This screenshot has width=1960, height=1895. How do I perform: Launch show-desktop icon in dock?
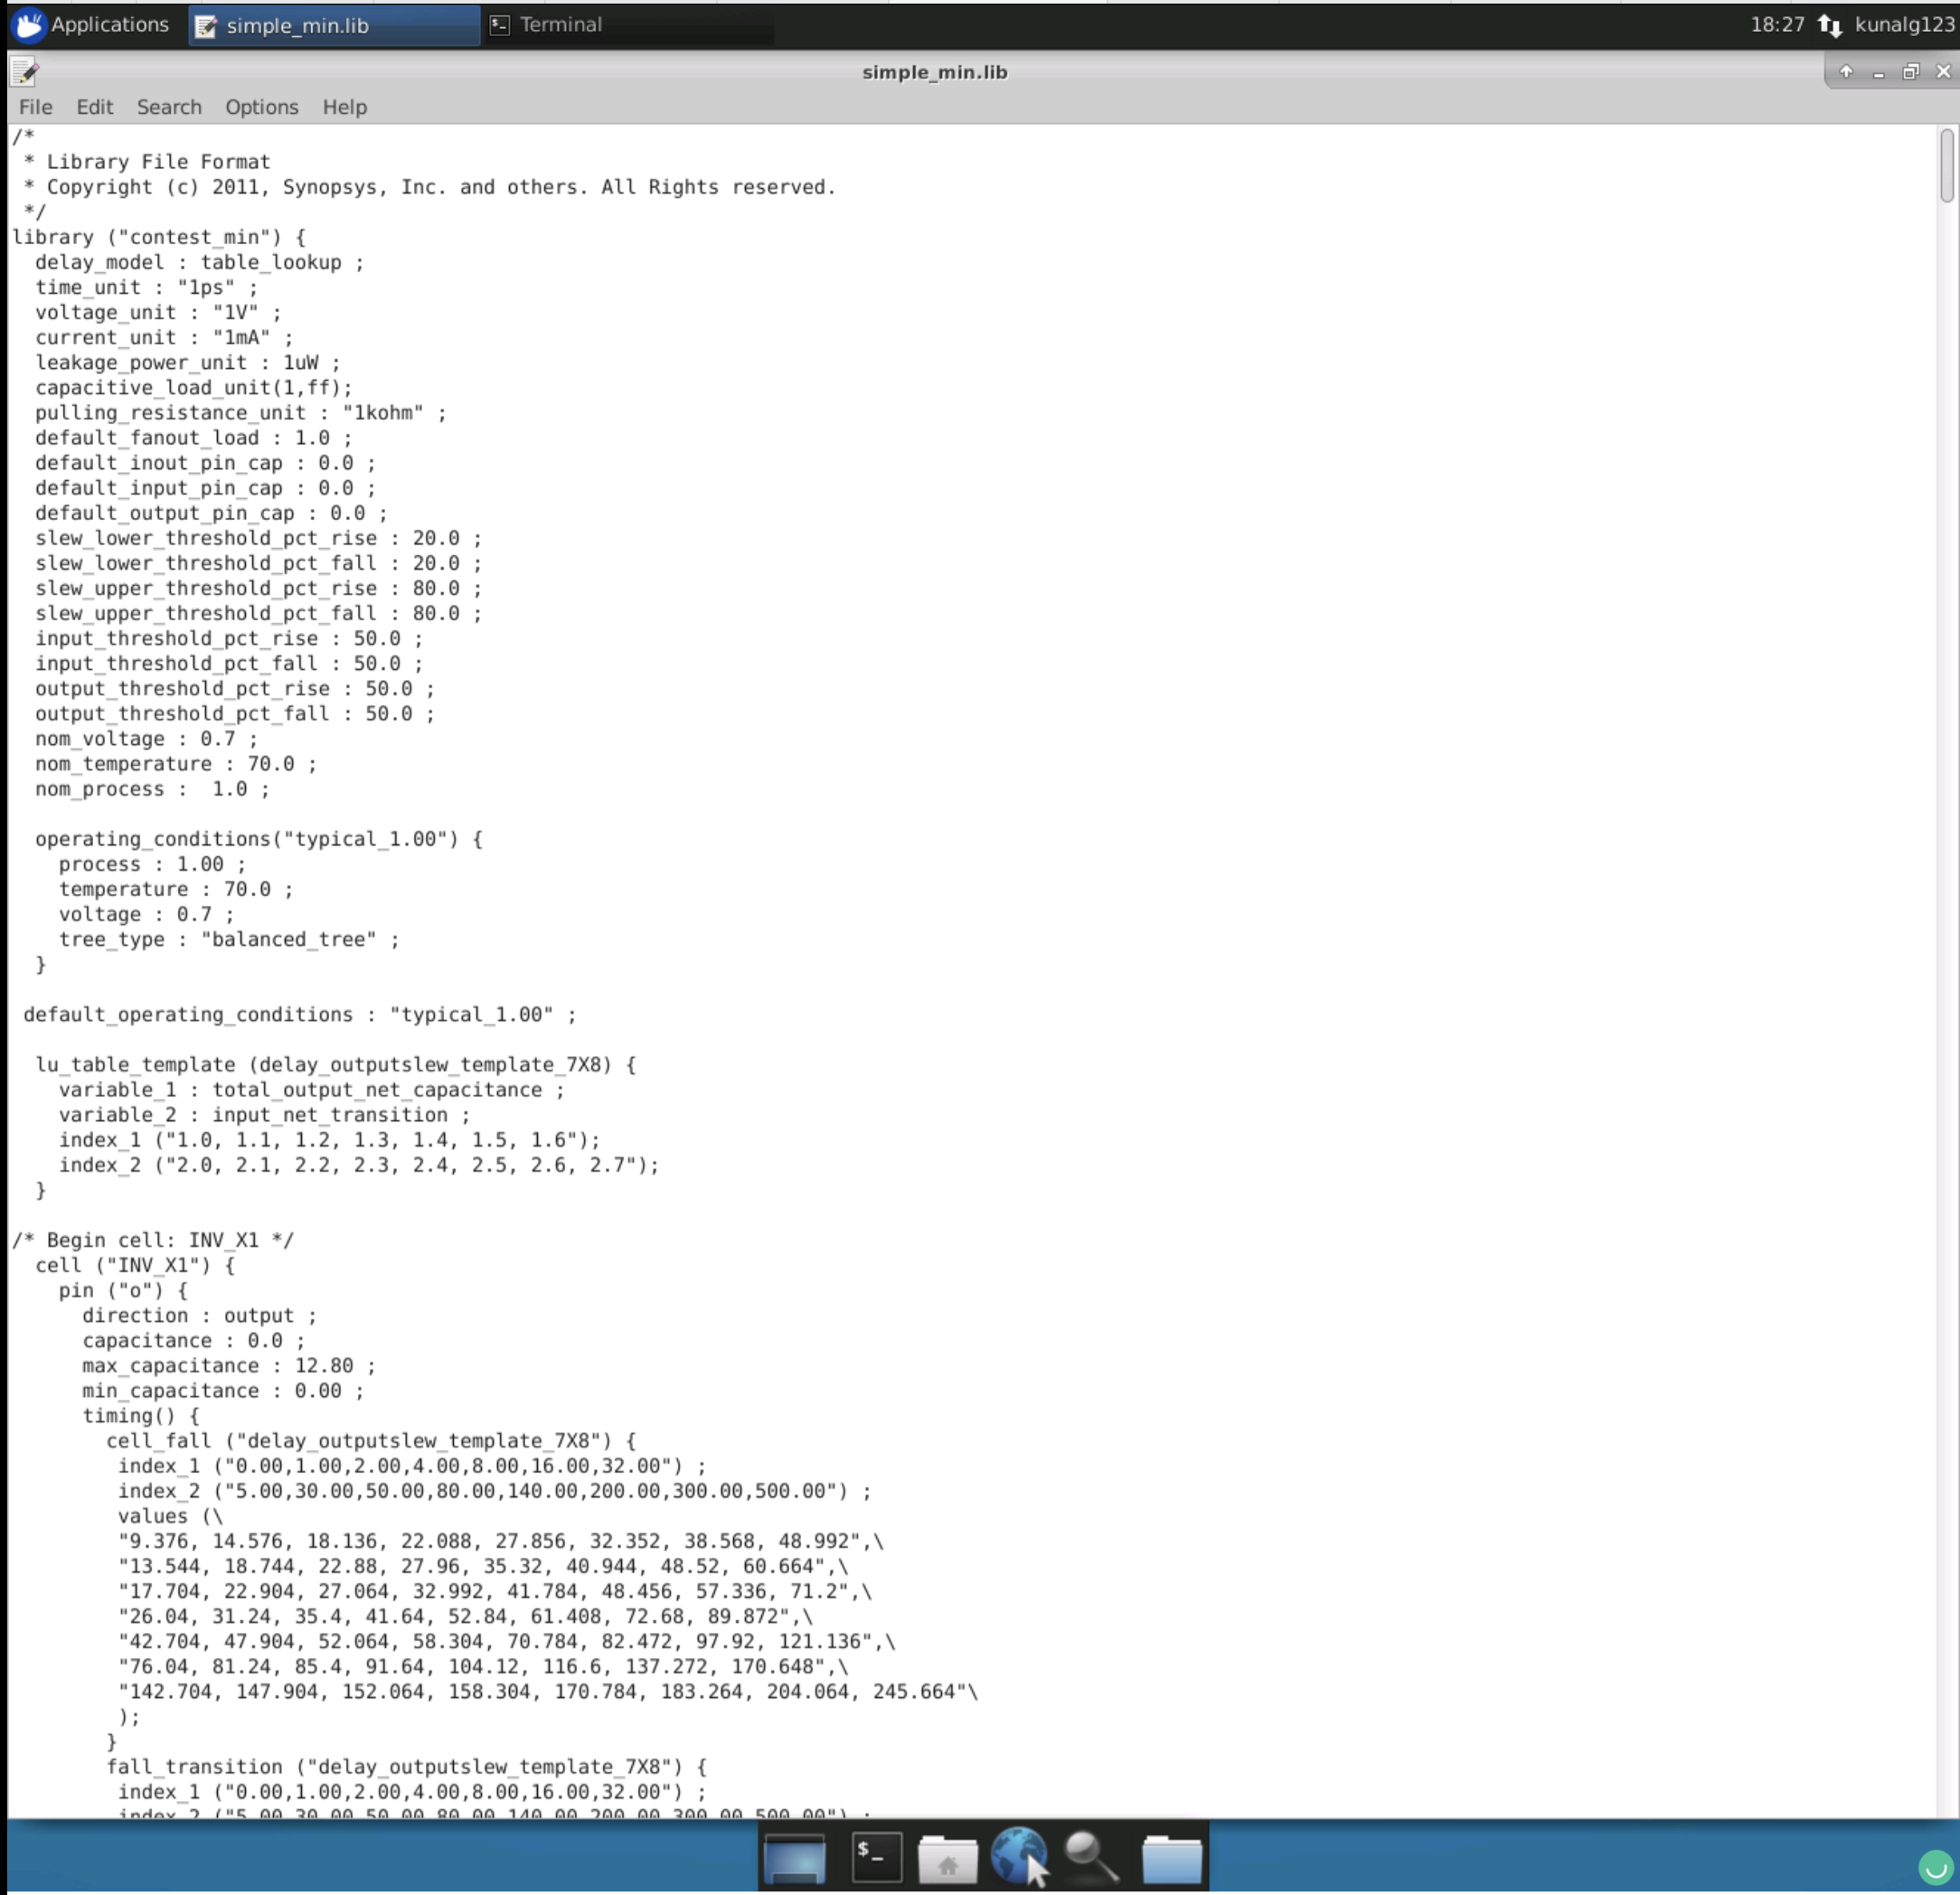(795, 1858)
